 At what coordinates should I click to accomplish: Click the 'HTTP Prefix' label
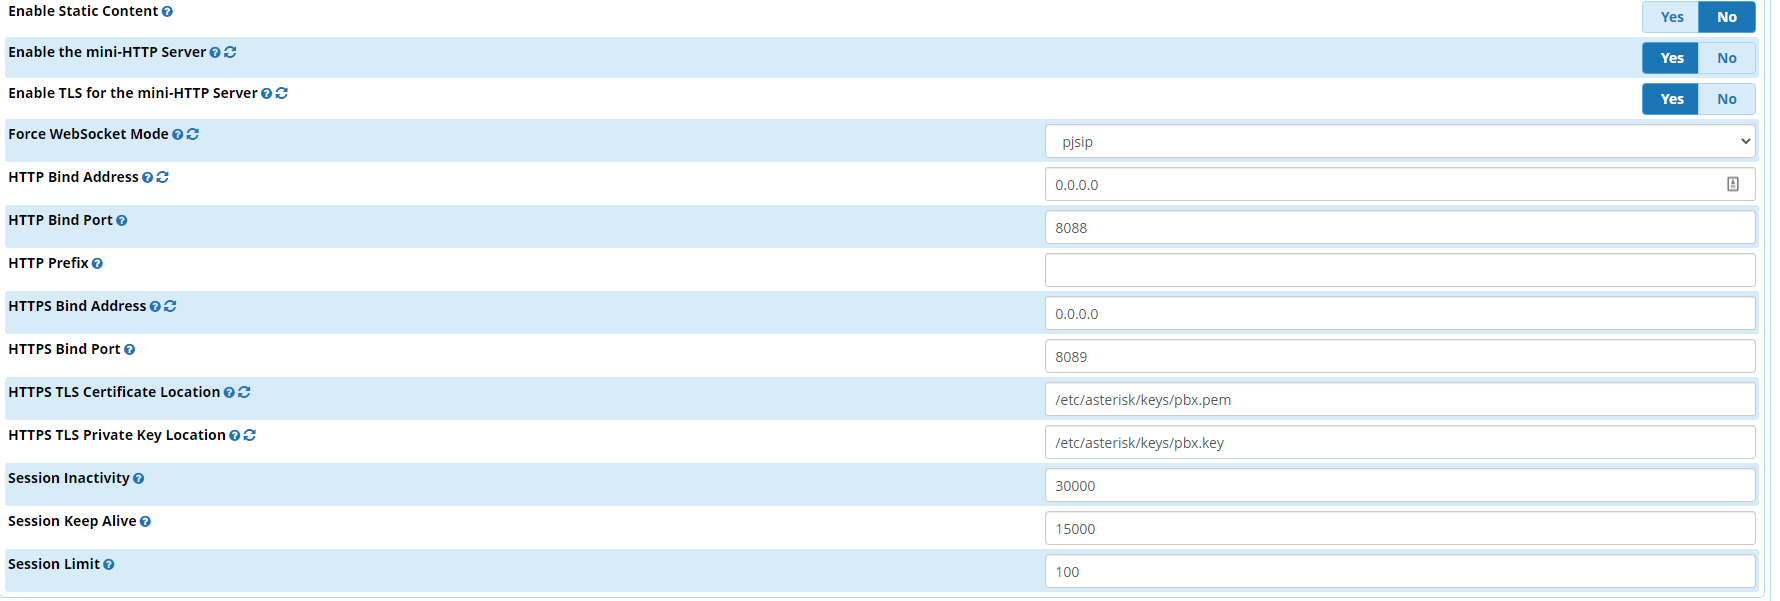pyautogui.click(x=48, y=263)
